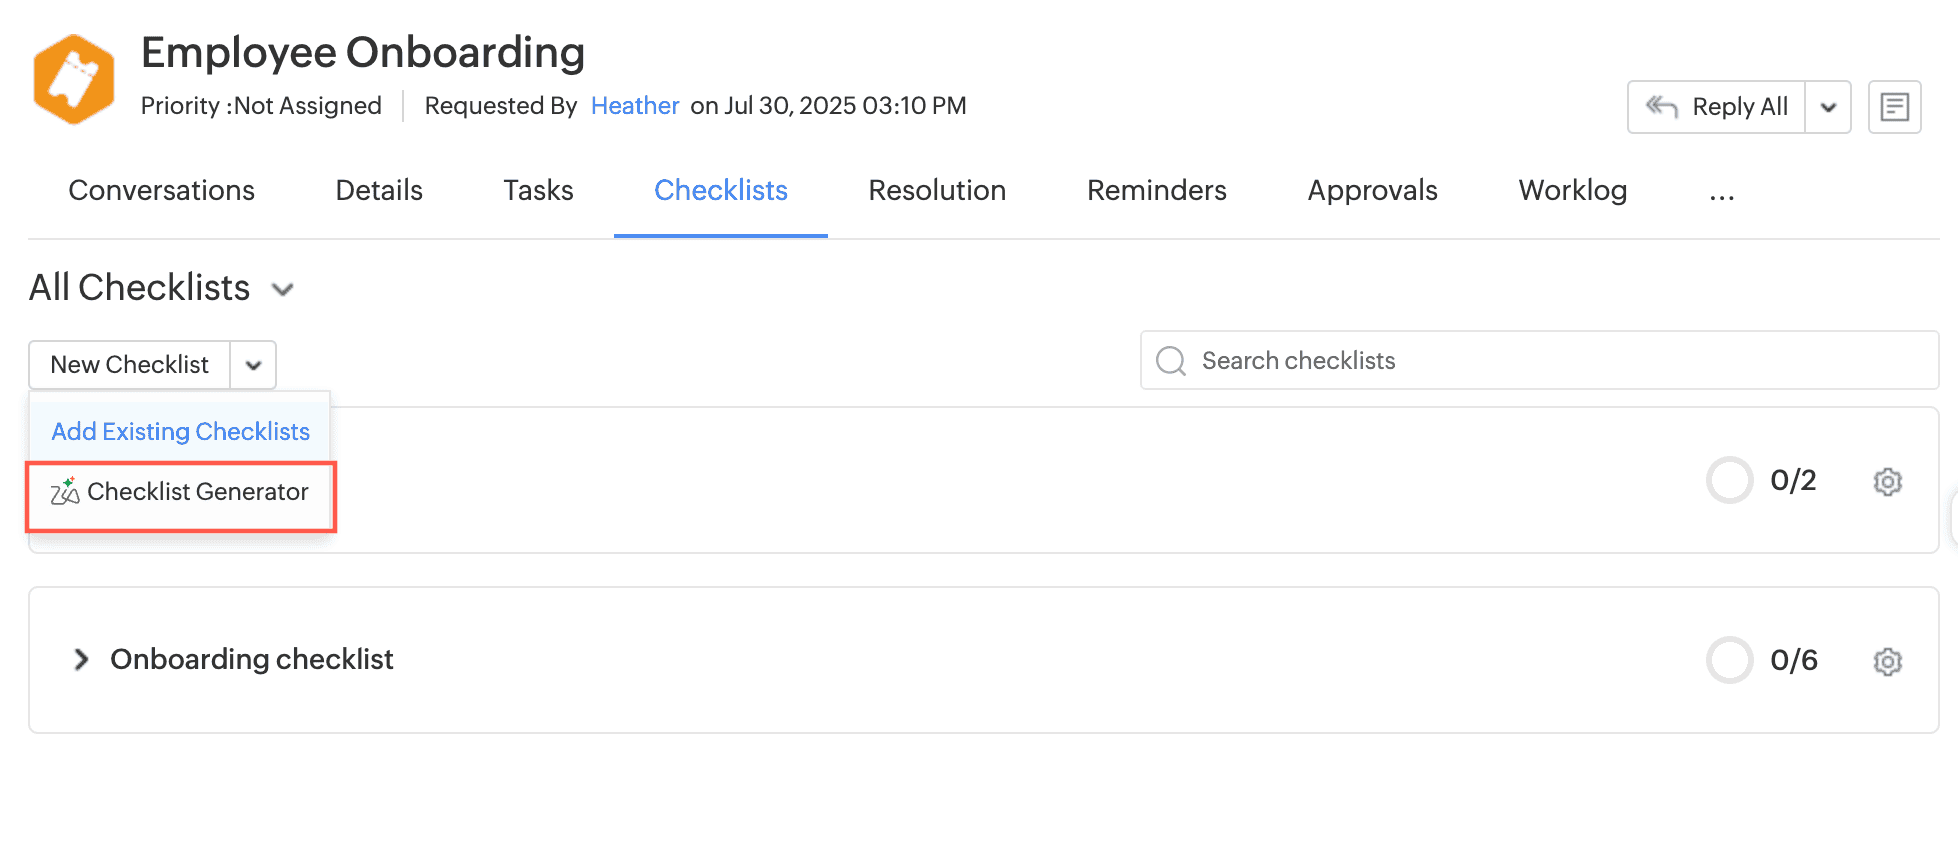Open the Reply All dropdown arrow

pyautogui.click(x=1828, y=108)
